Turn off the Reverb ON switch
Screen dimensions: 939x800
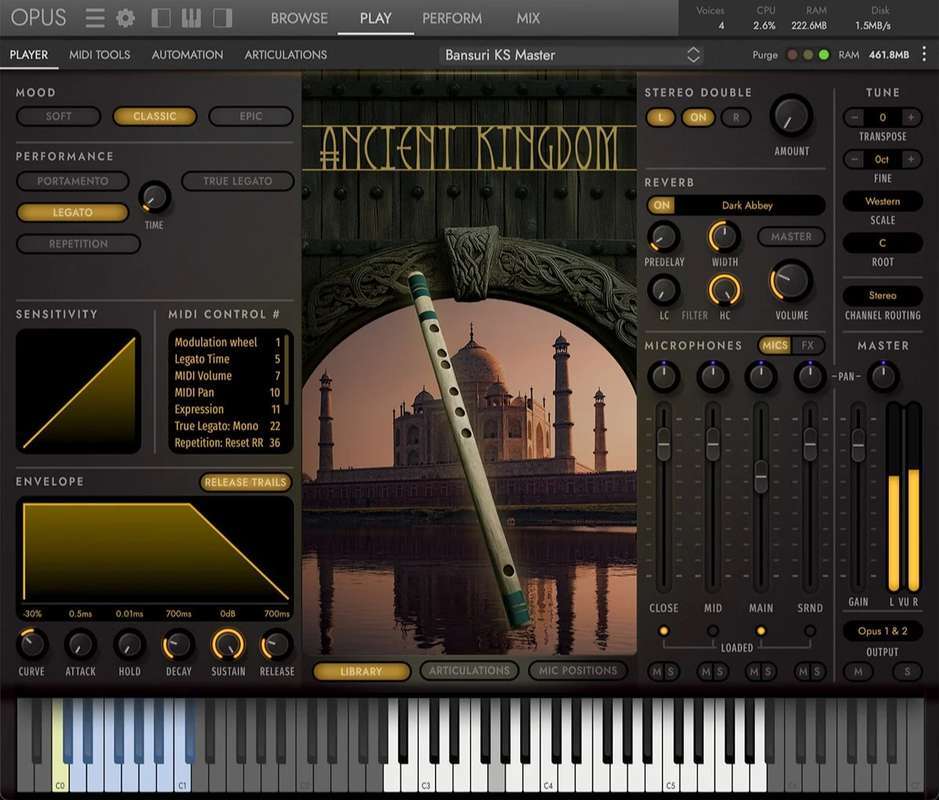(661, 205)
